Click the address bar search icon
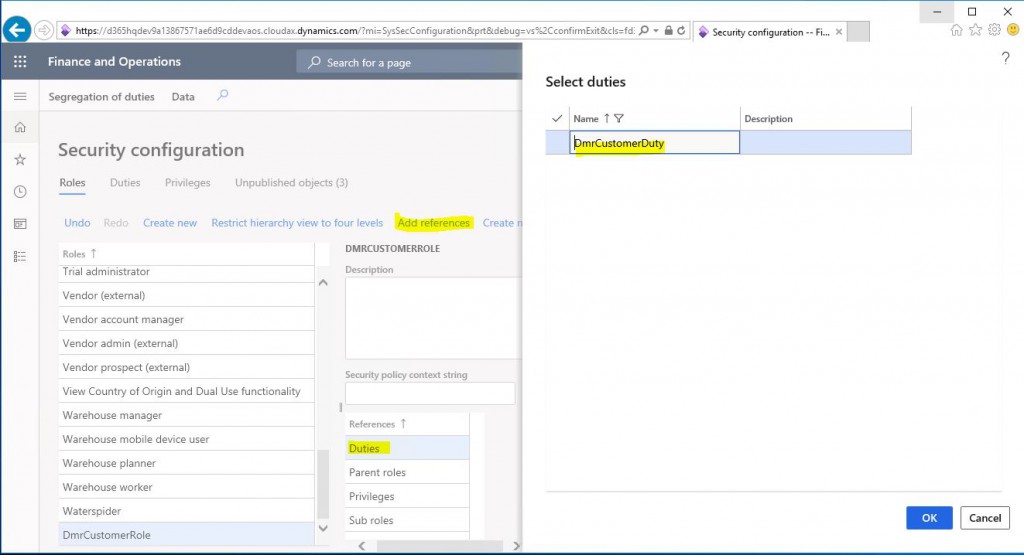The width and height of the screenshot is (1024, 555). pos(644,30)
